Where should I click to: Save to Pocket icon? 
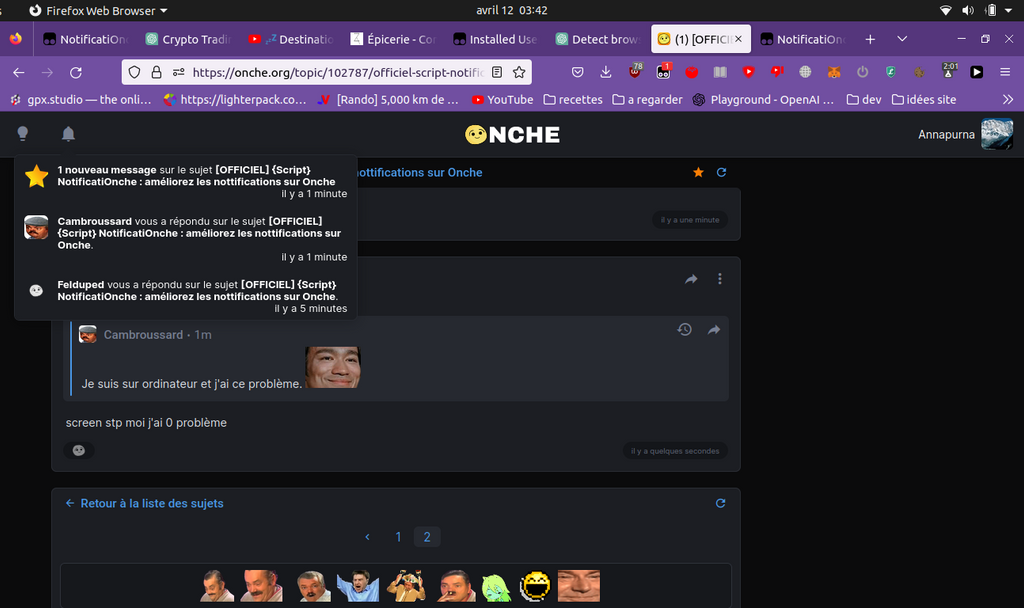point(577,72)
